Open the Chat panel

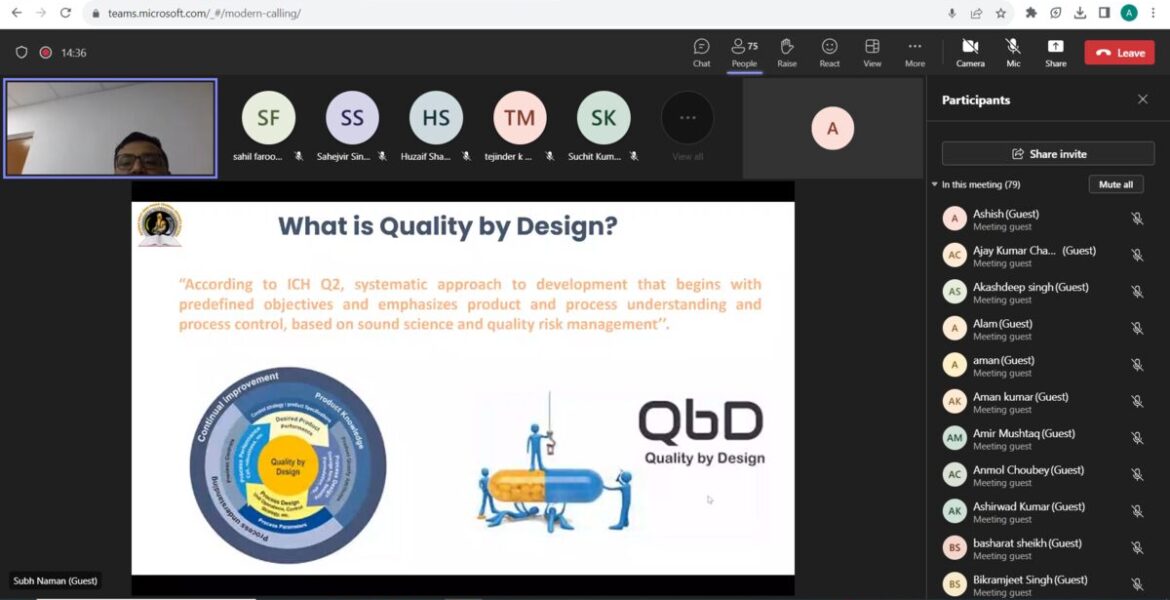(x=701, y=52)
